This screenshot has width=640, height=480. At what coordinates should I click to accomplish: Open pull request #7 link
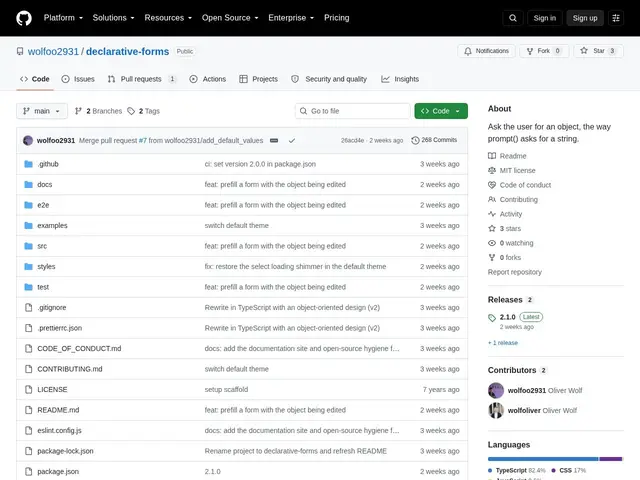142,140
